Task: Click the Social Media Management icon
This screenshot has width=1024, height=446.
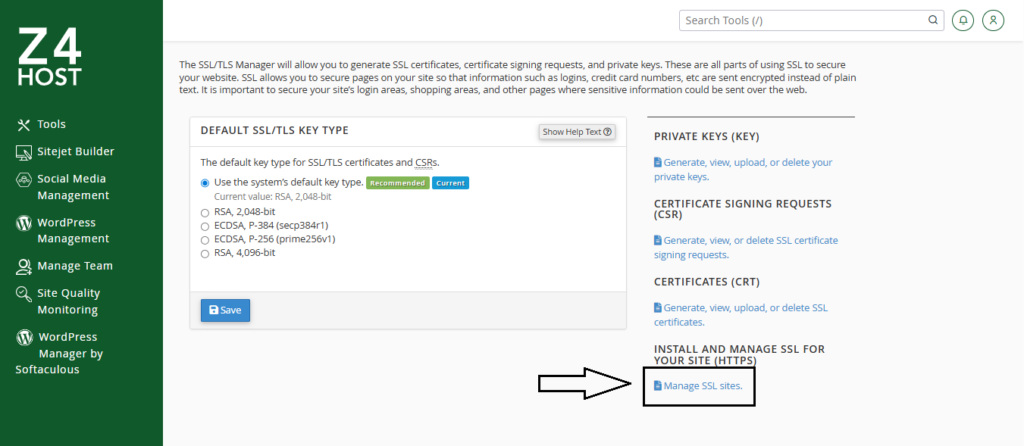Action: click(24, 180)
